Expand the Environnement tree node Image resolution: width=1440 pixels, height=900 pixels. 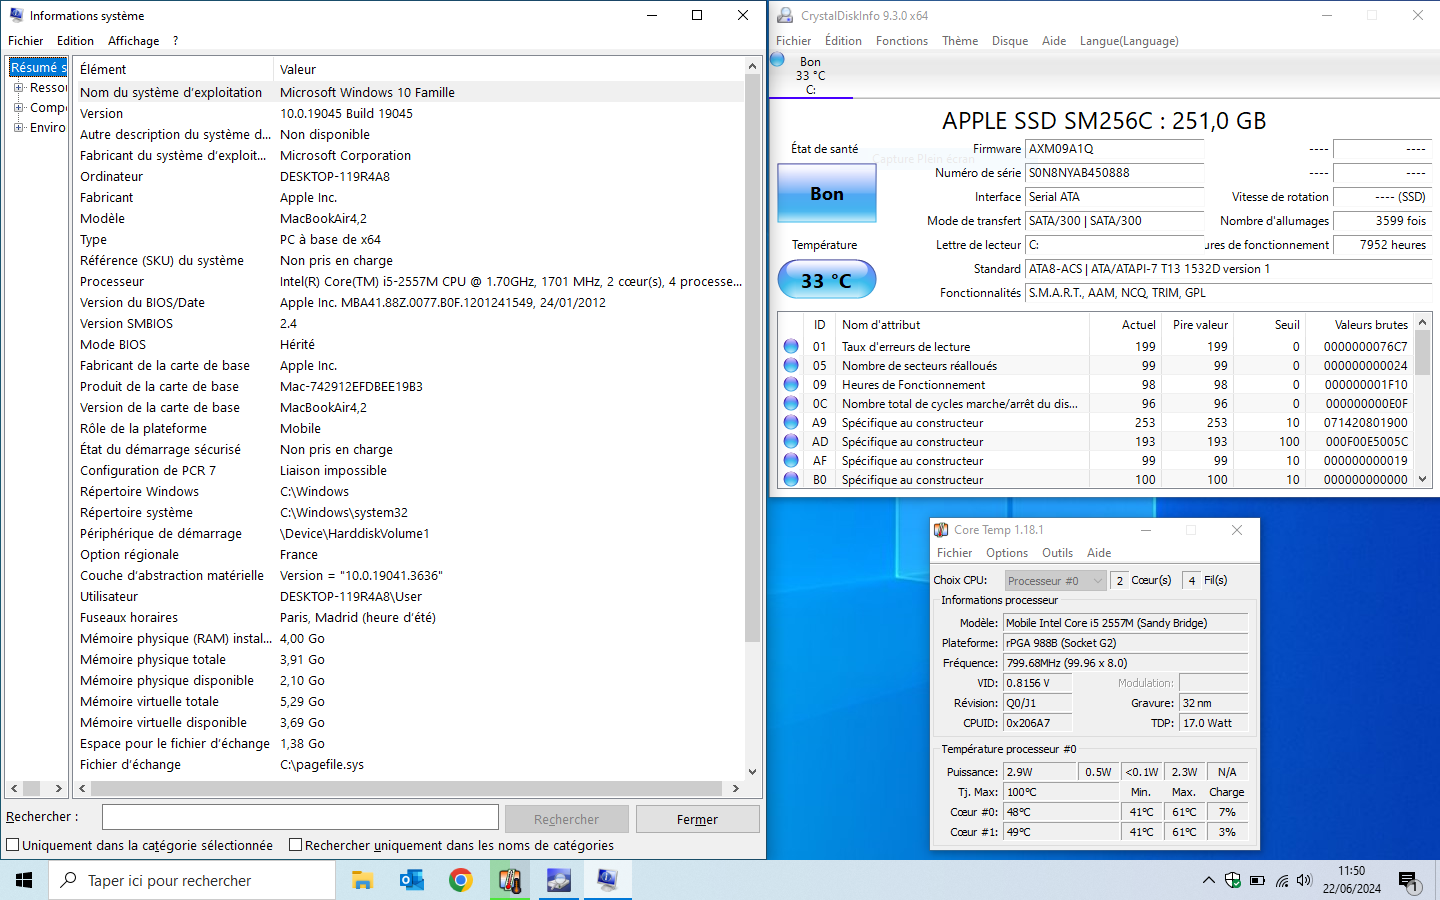(19, 127)
